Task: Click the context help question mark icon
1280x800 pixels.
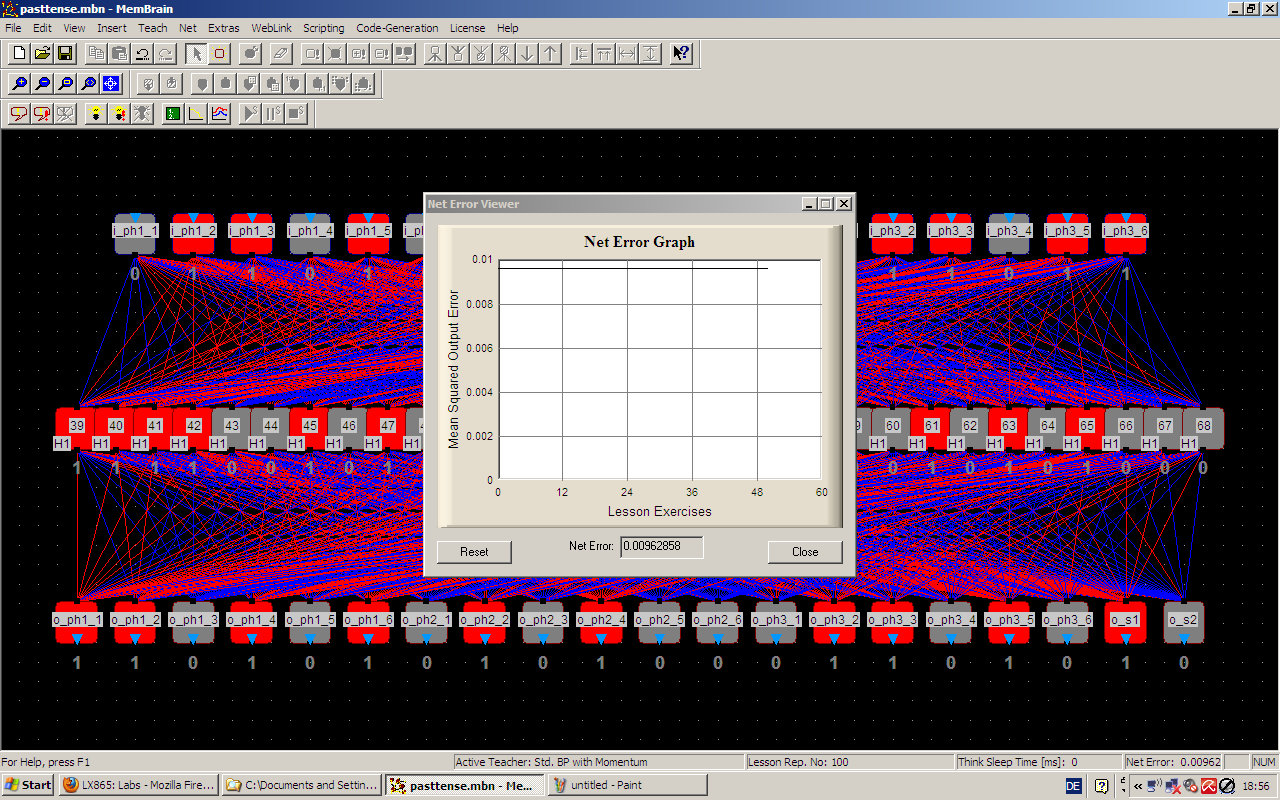Action: point(681,53)
